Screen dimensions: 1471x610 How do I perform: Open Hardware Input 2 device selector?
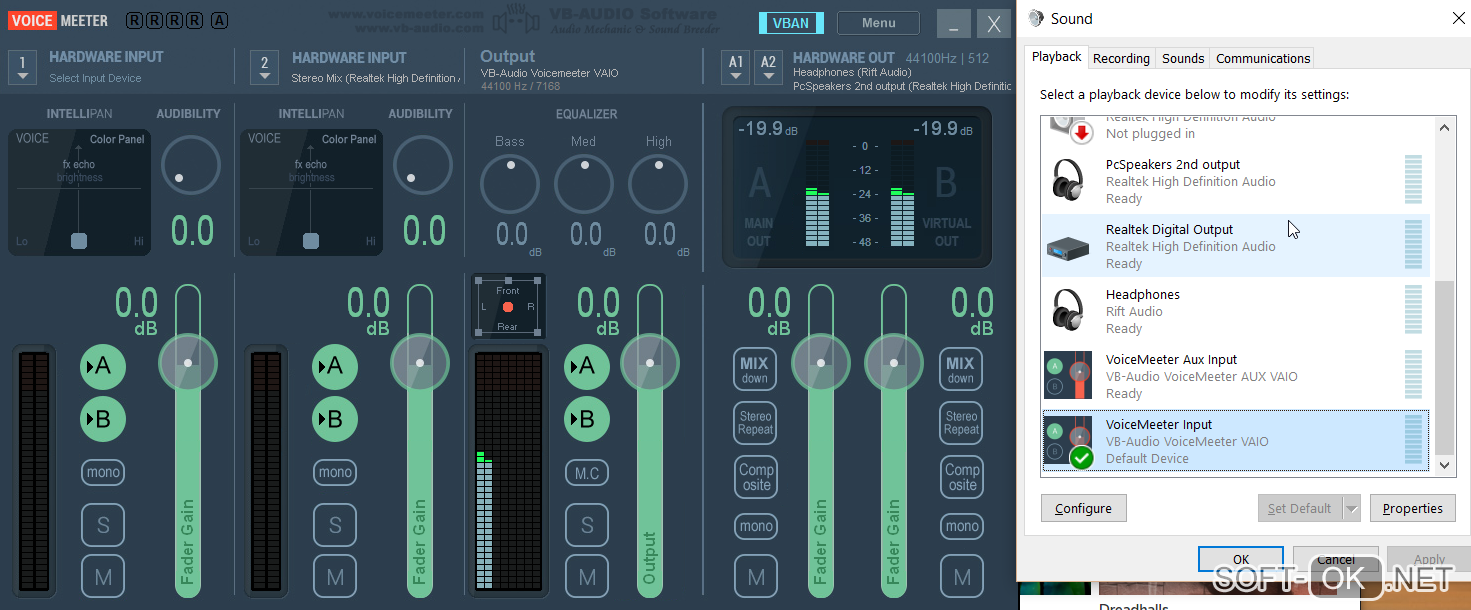[264, 66]
